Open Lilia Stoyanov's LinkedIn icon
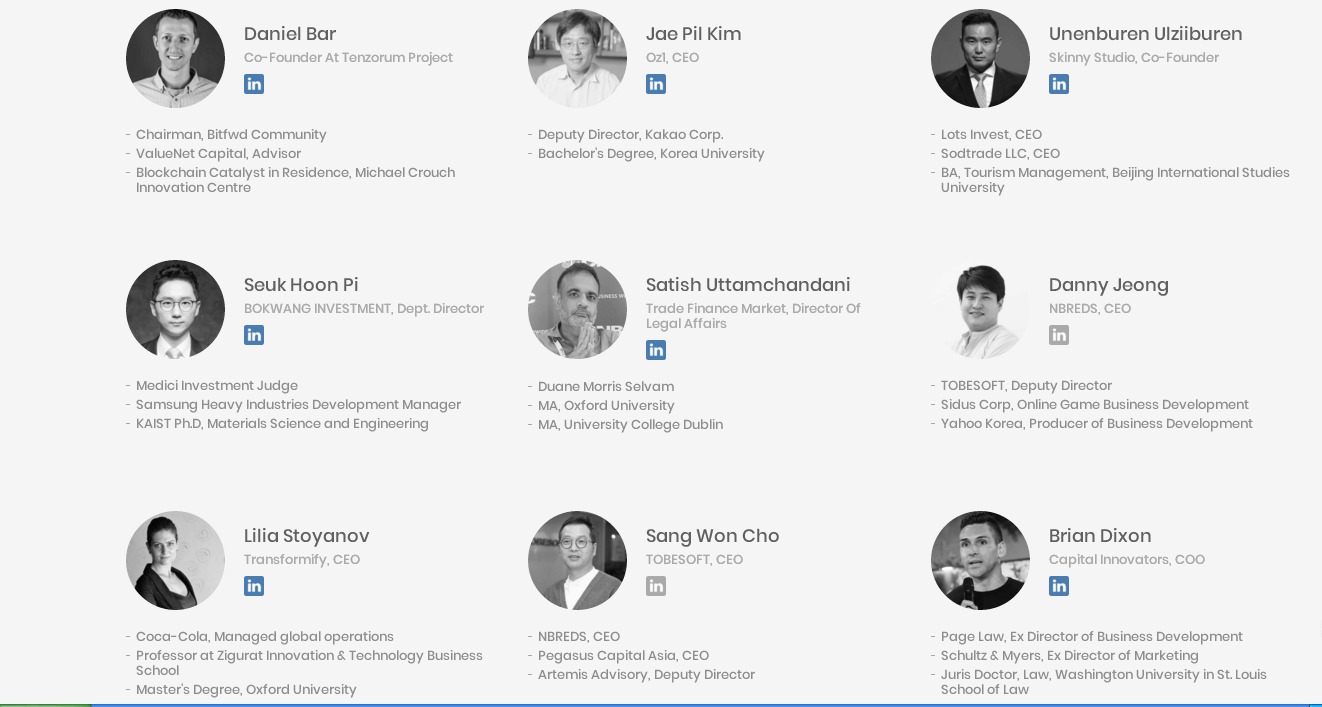Viewport: 1322px width, 707px height. (254, 586)
